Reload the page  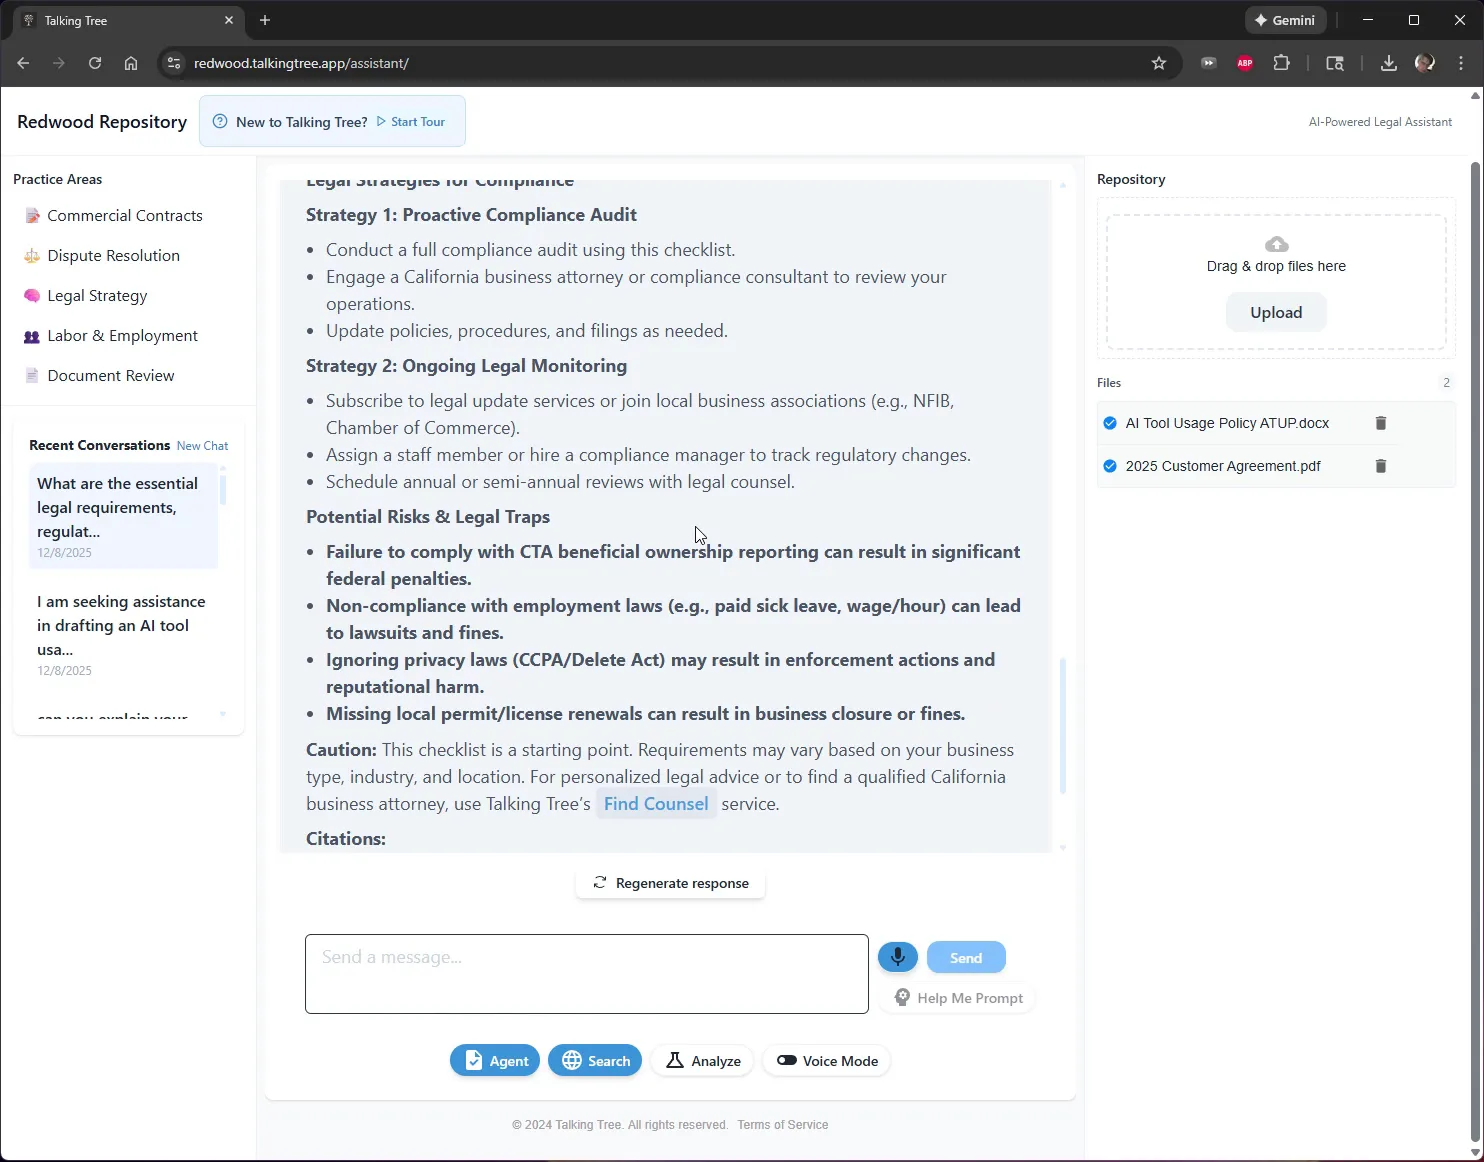tap(95, 63)
